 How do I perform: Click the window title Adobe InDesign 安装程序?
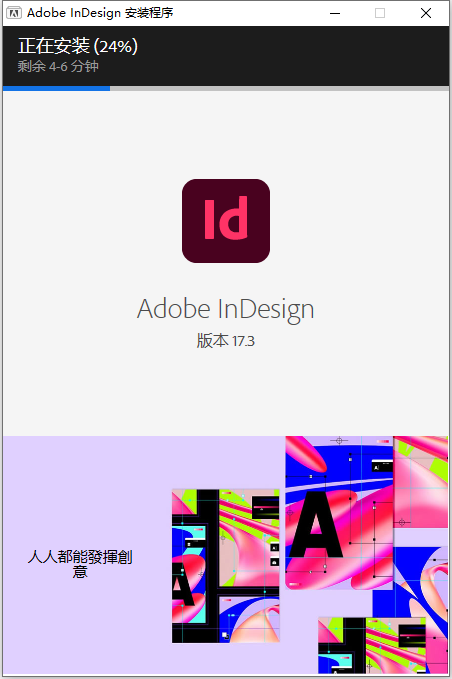(x=100, y=13)
